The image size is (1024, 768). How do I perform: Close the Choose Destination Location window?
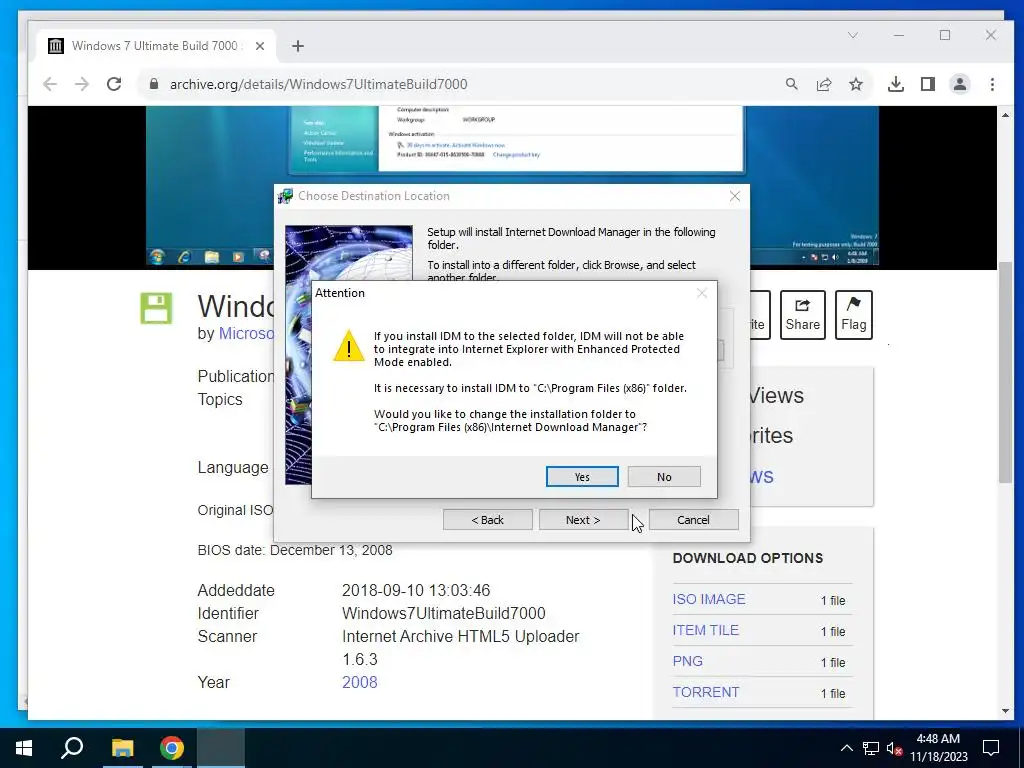point(735,196)
